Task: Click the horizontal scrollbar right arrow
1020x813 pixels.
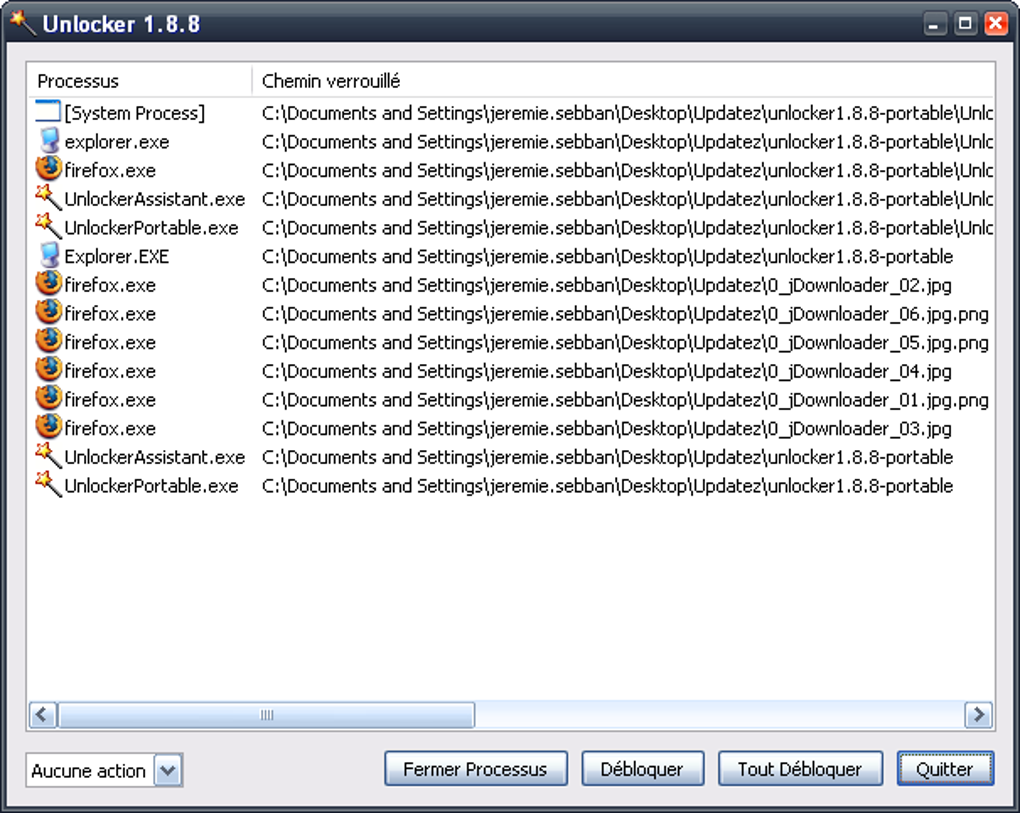Action: click(x=978, y=715)
